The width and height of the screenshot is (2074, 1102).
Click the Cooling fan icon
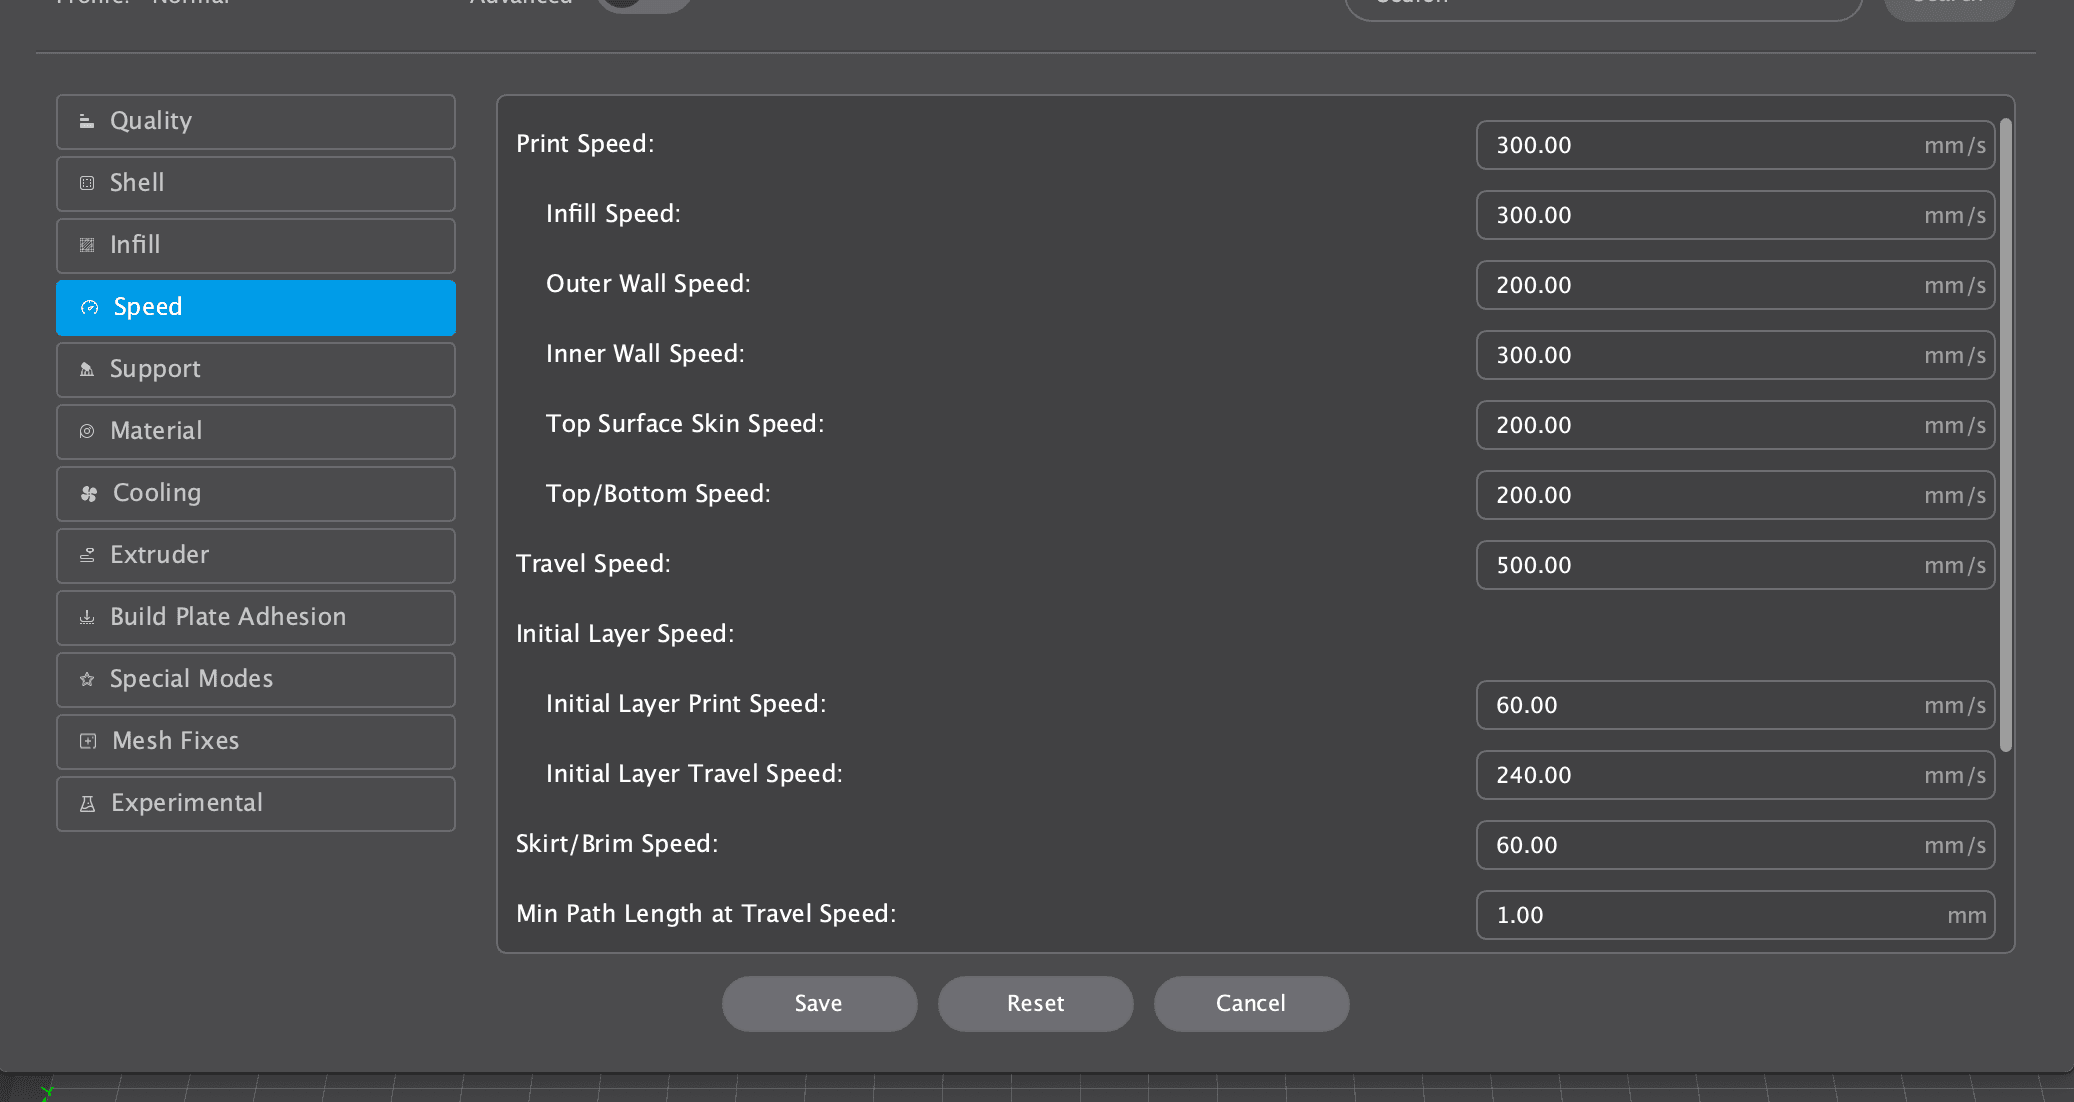[89, 494]
